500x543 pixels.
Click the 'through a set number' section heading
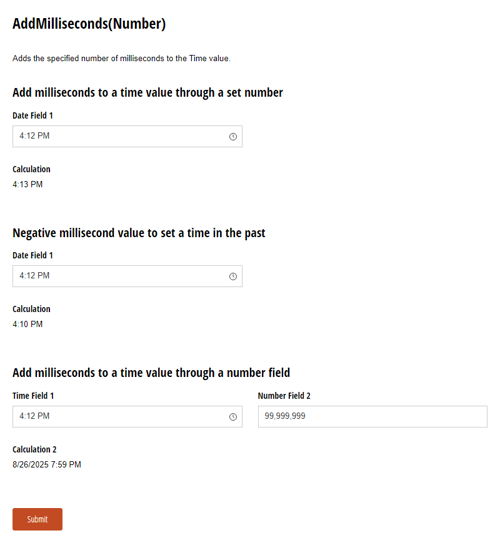pyautogui.click(x=148, y=93)
